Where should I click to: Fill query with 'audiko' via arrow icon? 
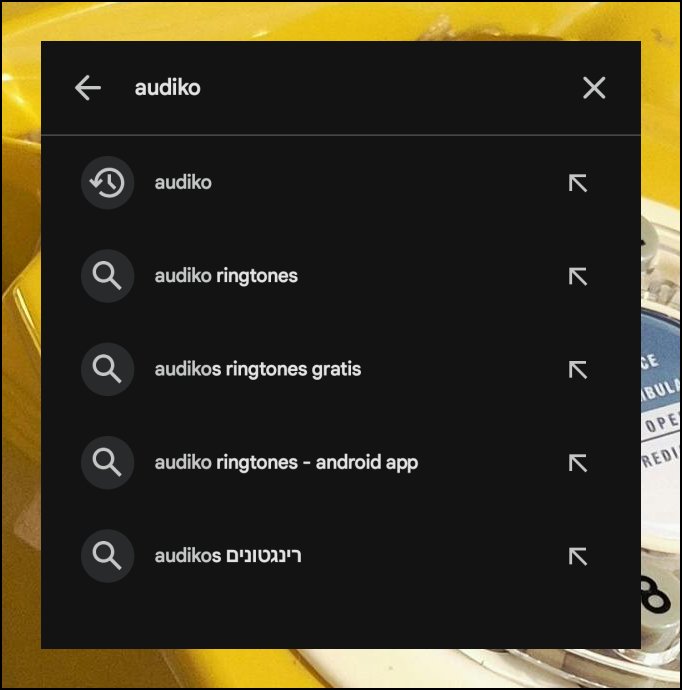[578, 183]
